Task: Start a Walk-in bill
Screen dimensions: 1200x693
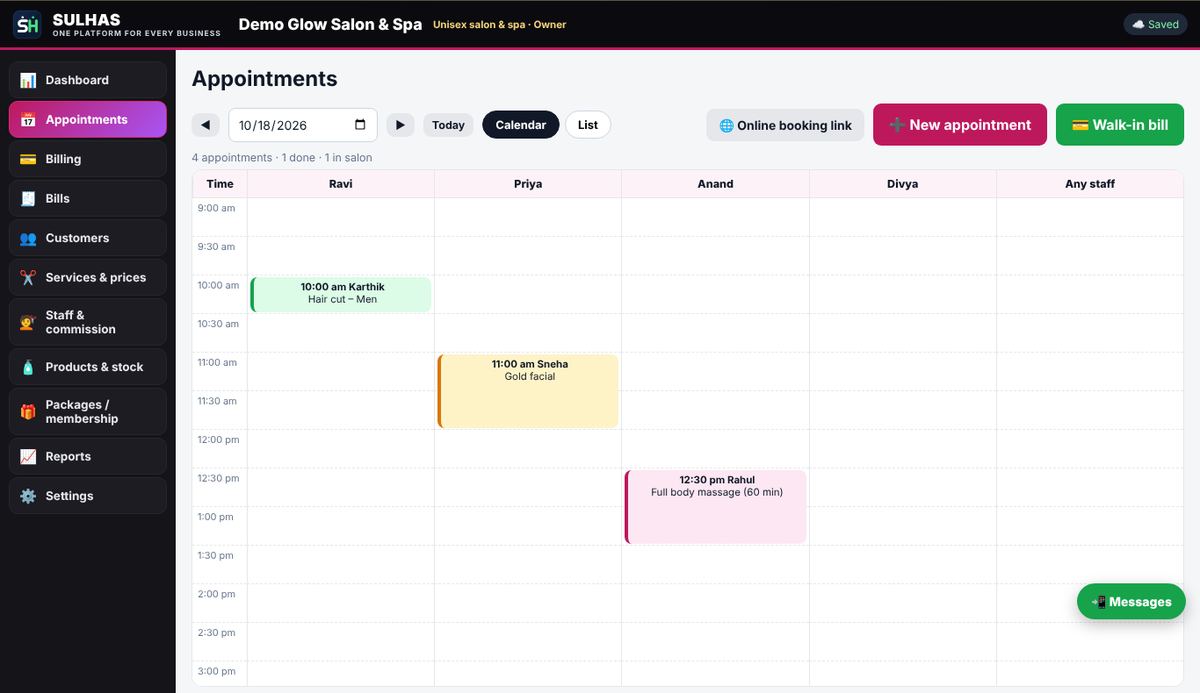Action: [x=1120, y=125]
